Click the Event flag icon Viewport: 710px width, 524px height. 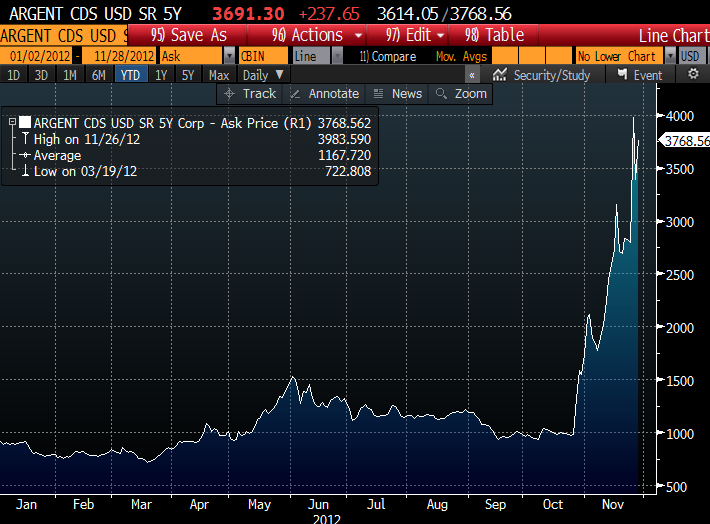[x=623, y=74]
